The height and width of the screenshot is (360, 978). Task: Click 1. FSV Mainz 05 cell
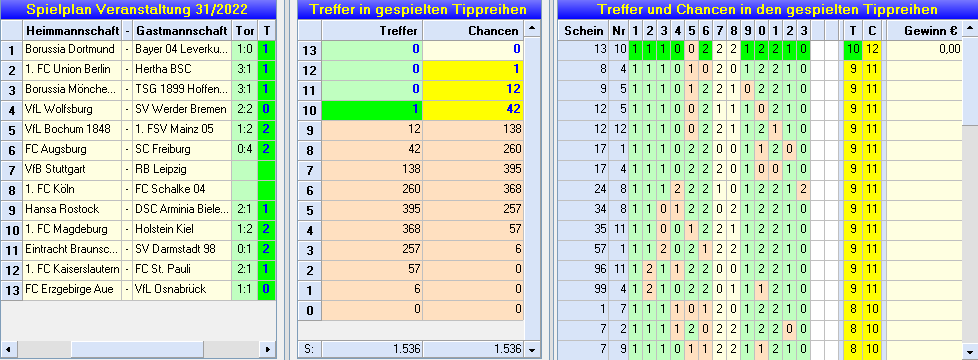182,130
